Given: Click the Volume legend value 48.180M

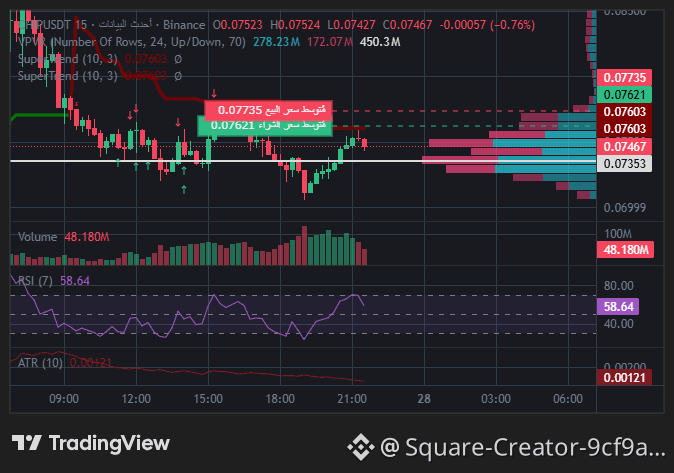Looking at the screenshot, I should pos(87,237).
